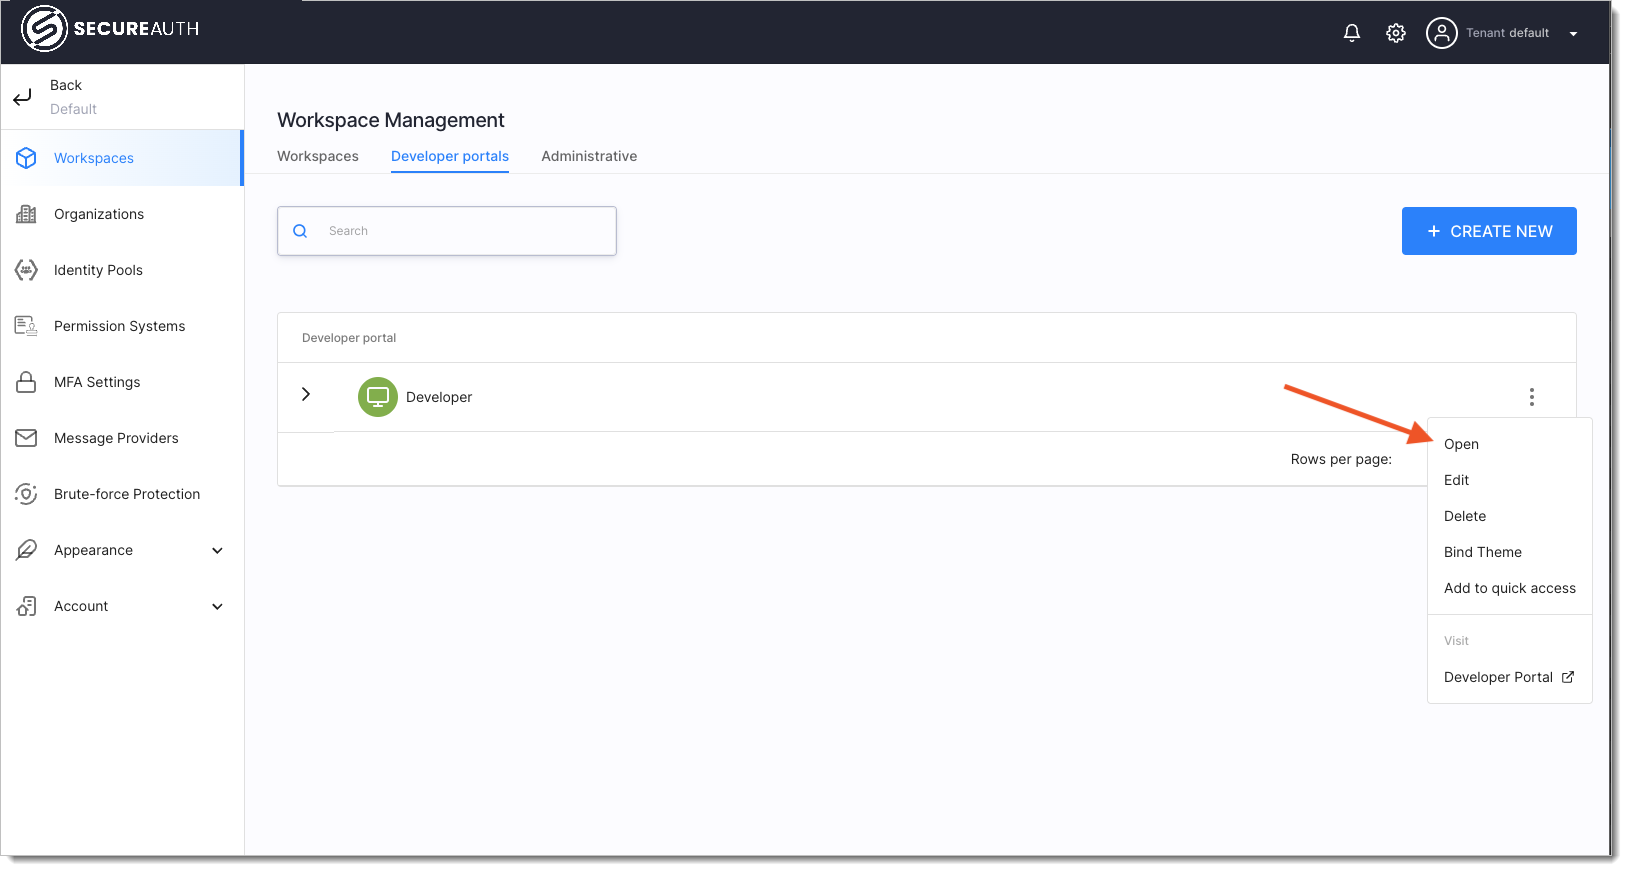This screenshot has width=1627, height=871.
Task: Click the Organizations building icon
Action: point(26,214)
